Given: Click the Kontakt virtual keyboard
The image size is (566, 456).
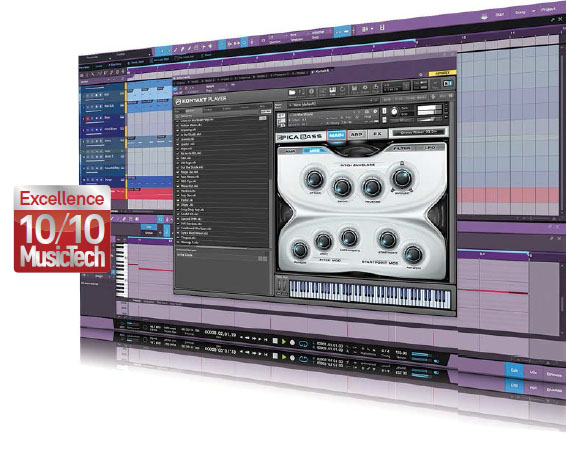Looking at the screenshot, I should tap(370, 294).
